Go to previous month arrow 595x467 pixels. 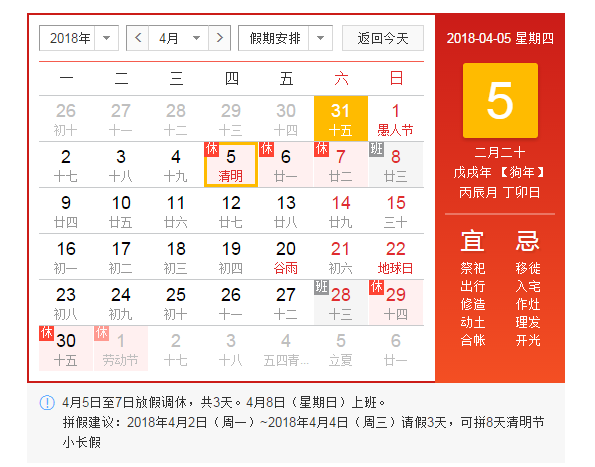coord(138,38)
